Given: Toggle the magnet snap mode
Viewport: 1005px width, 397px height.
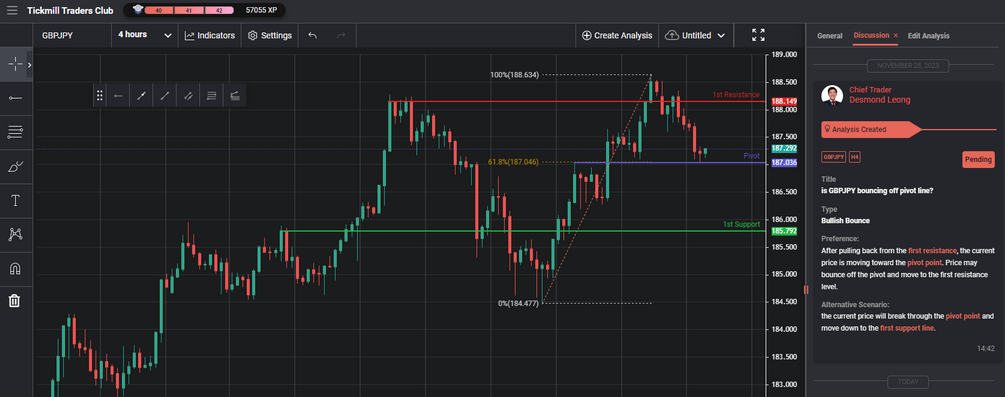Looking at the screenshot, I should coord(15,268).
